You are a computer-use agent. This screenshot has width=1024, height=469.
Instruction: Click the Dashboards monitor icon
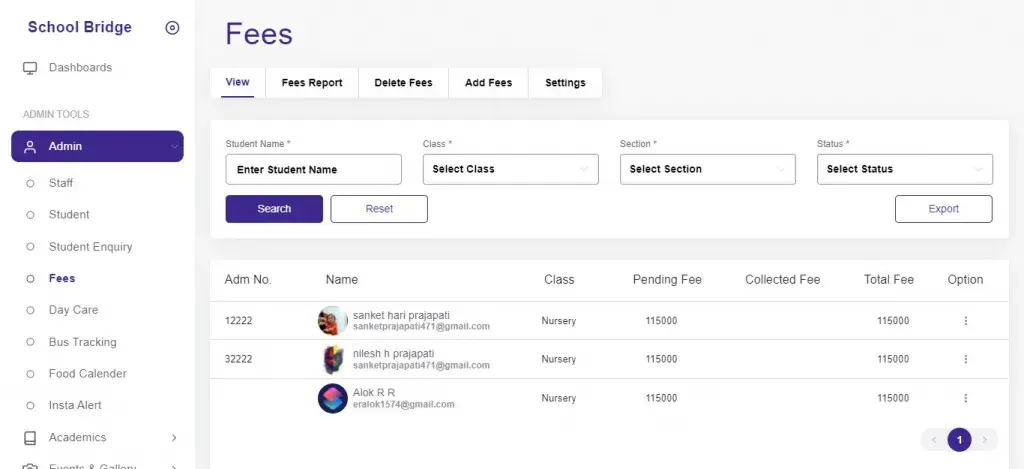30,68
